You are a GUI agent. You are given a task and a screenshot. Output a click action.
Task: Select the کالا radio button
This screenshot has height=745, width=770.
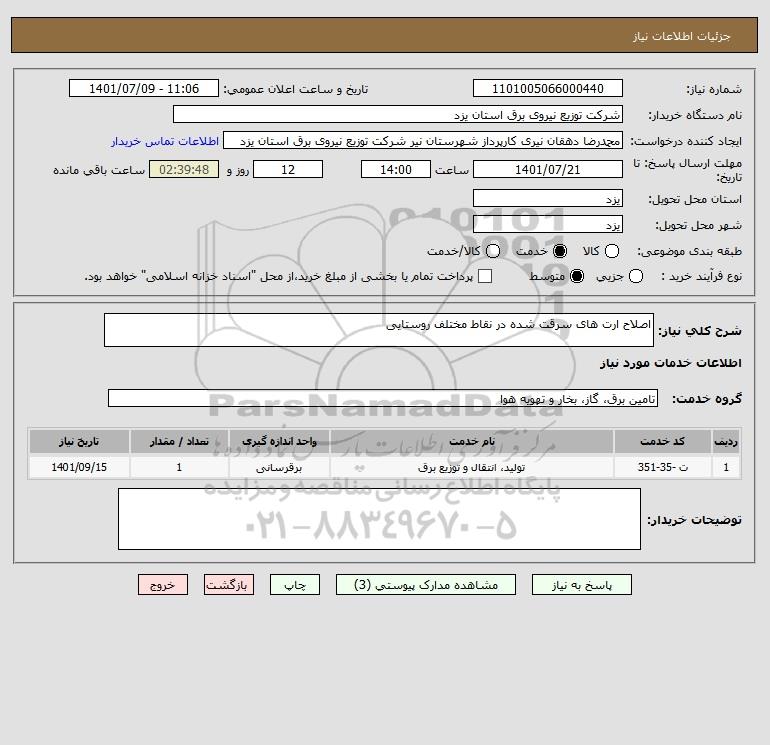click(x=611, y=251)
